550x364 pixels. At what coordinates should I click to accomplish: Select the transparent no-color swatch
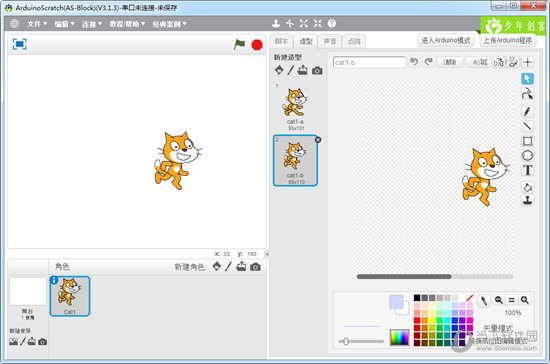470,298
